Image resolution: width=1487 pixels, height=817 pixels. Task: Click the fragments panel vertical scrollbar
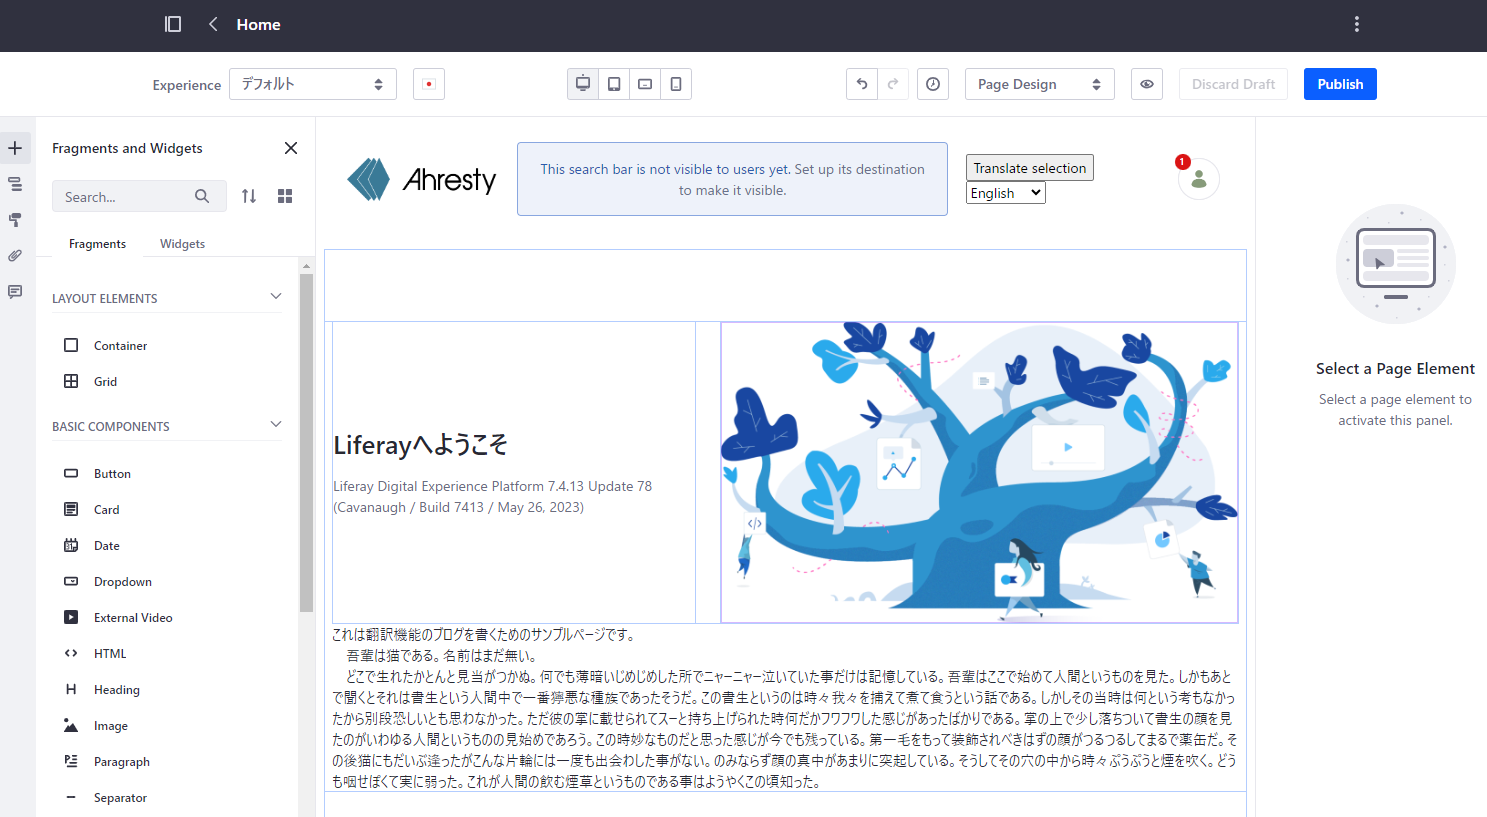(306, 440)
